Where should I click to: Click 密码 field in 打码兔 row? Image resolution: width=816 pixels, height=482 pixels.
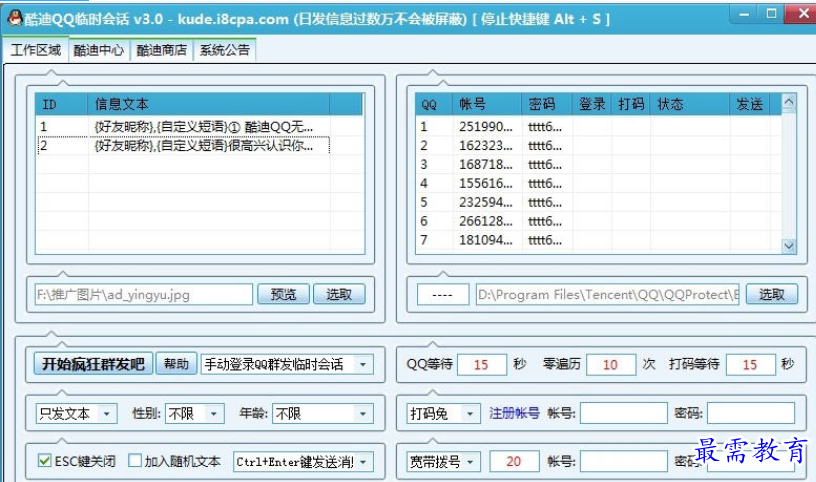(x=751, y=413)
